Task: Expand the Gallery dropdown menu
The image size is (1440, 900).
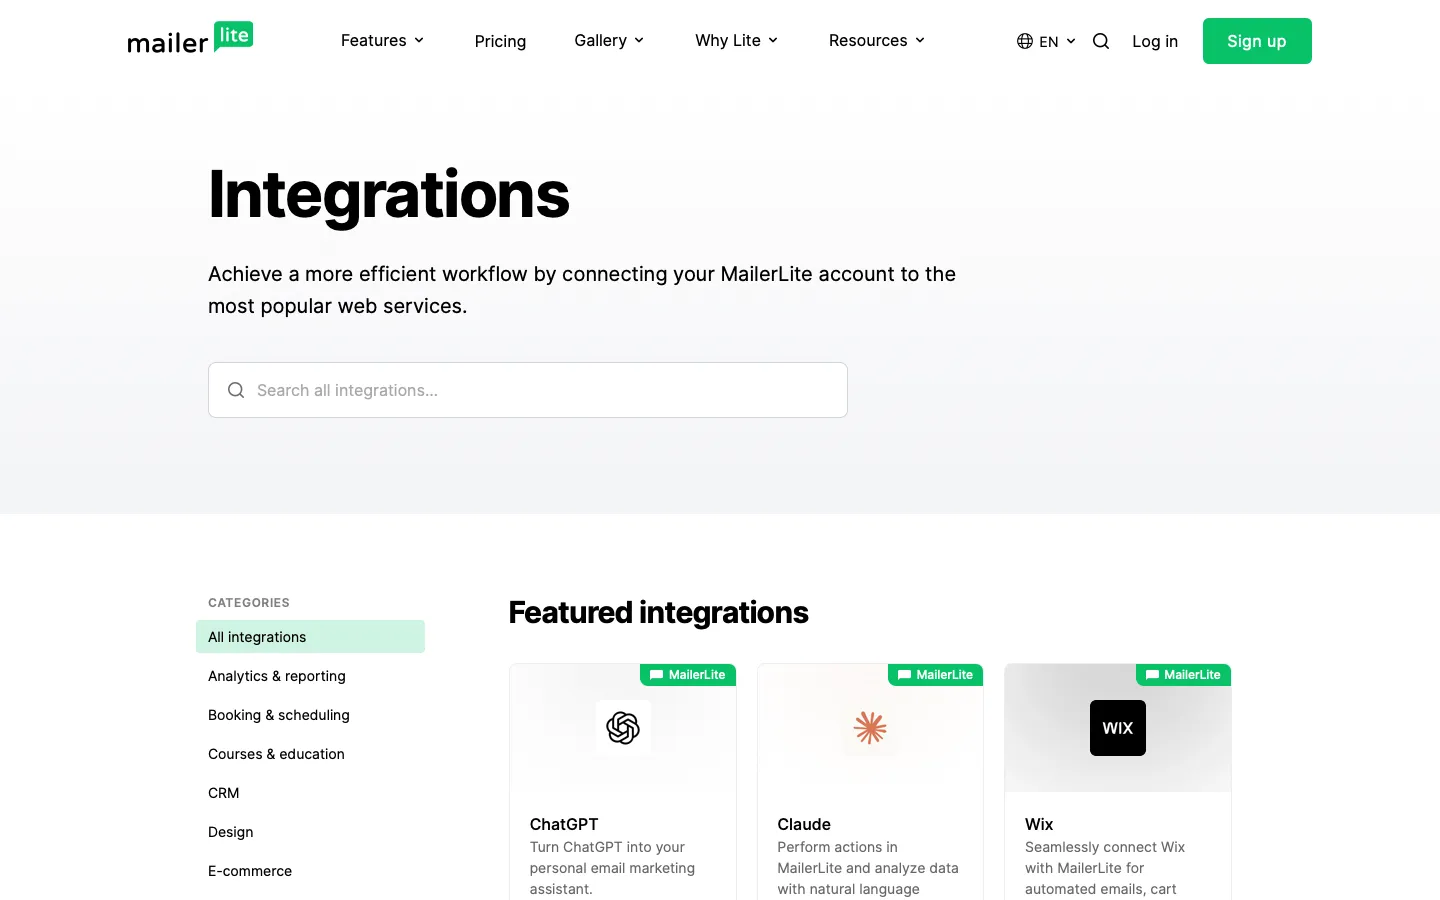Action: [x=609, y=40]
